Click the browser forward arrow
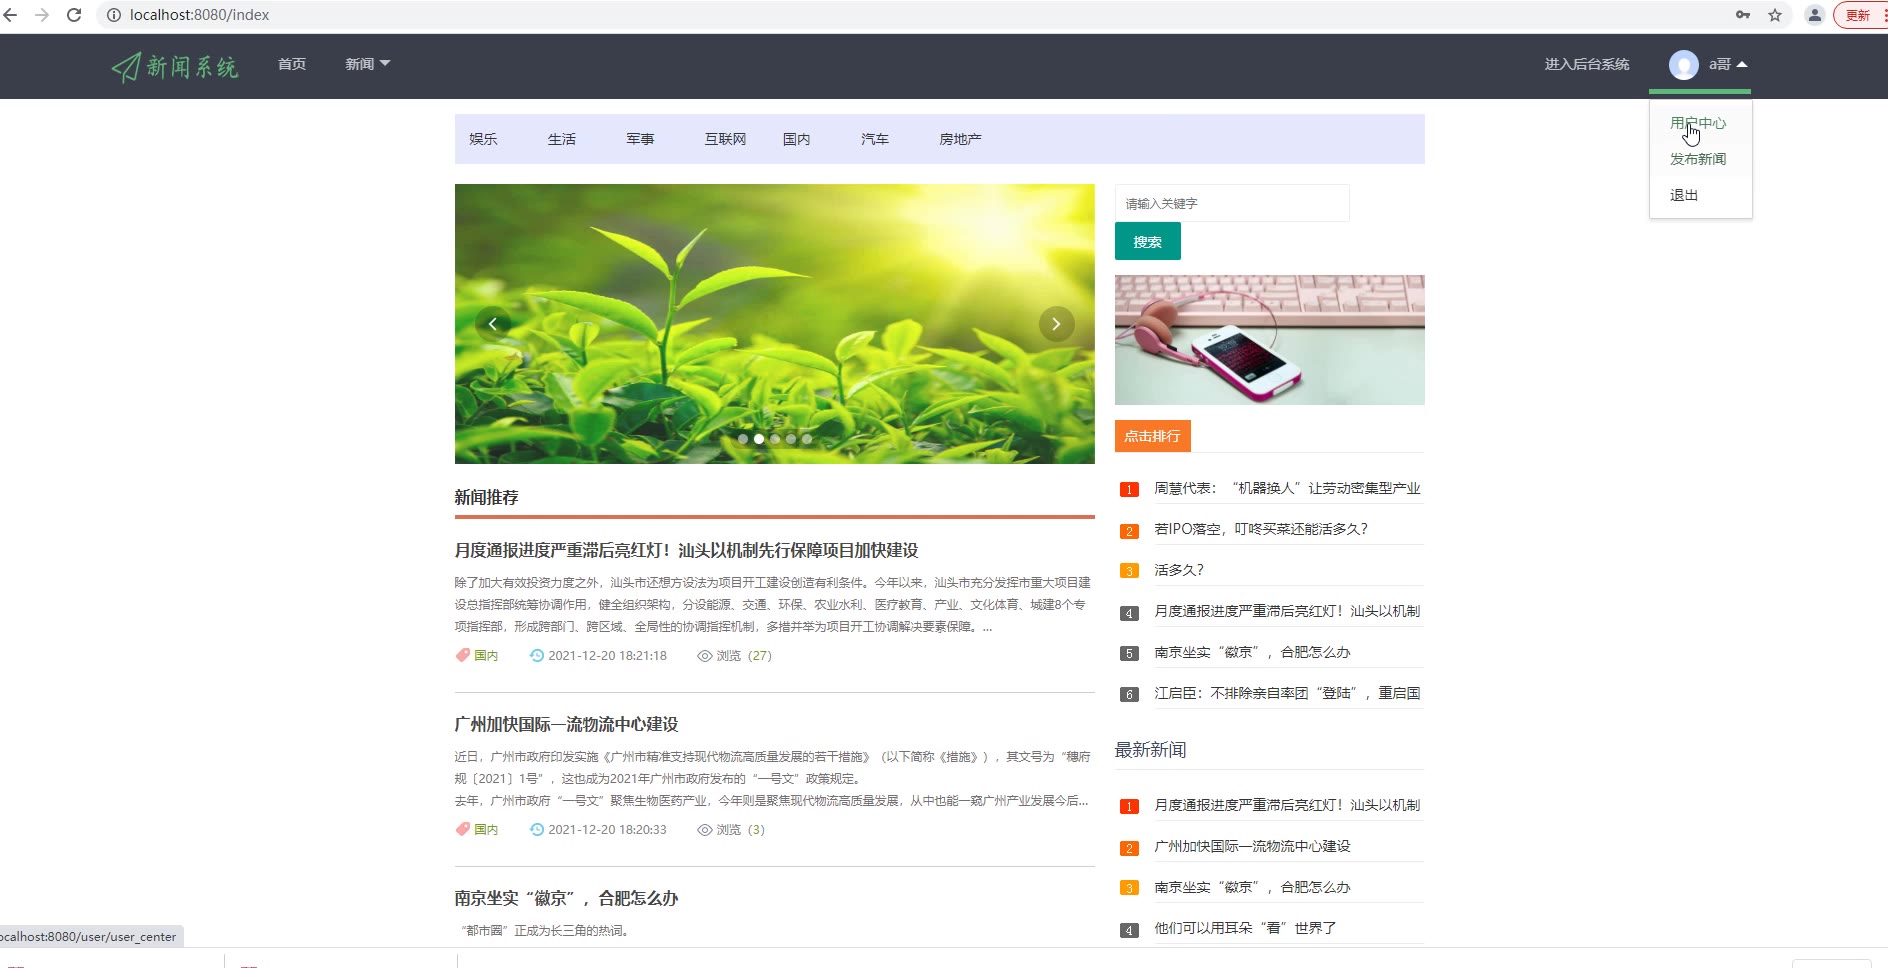This screenshot has width=1888, height=968. (42, 15)
